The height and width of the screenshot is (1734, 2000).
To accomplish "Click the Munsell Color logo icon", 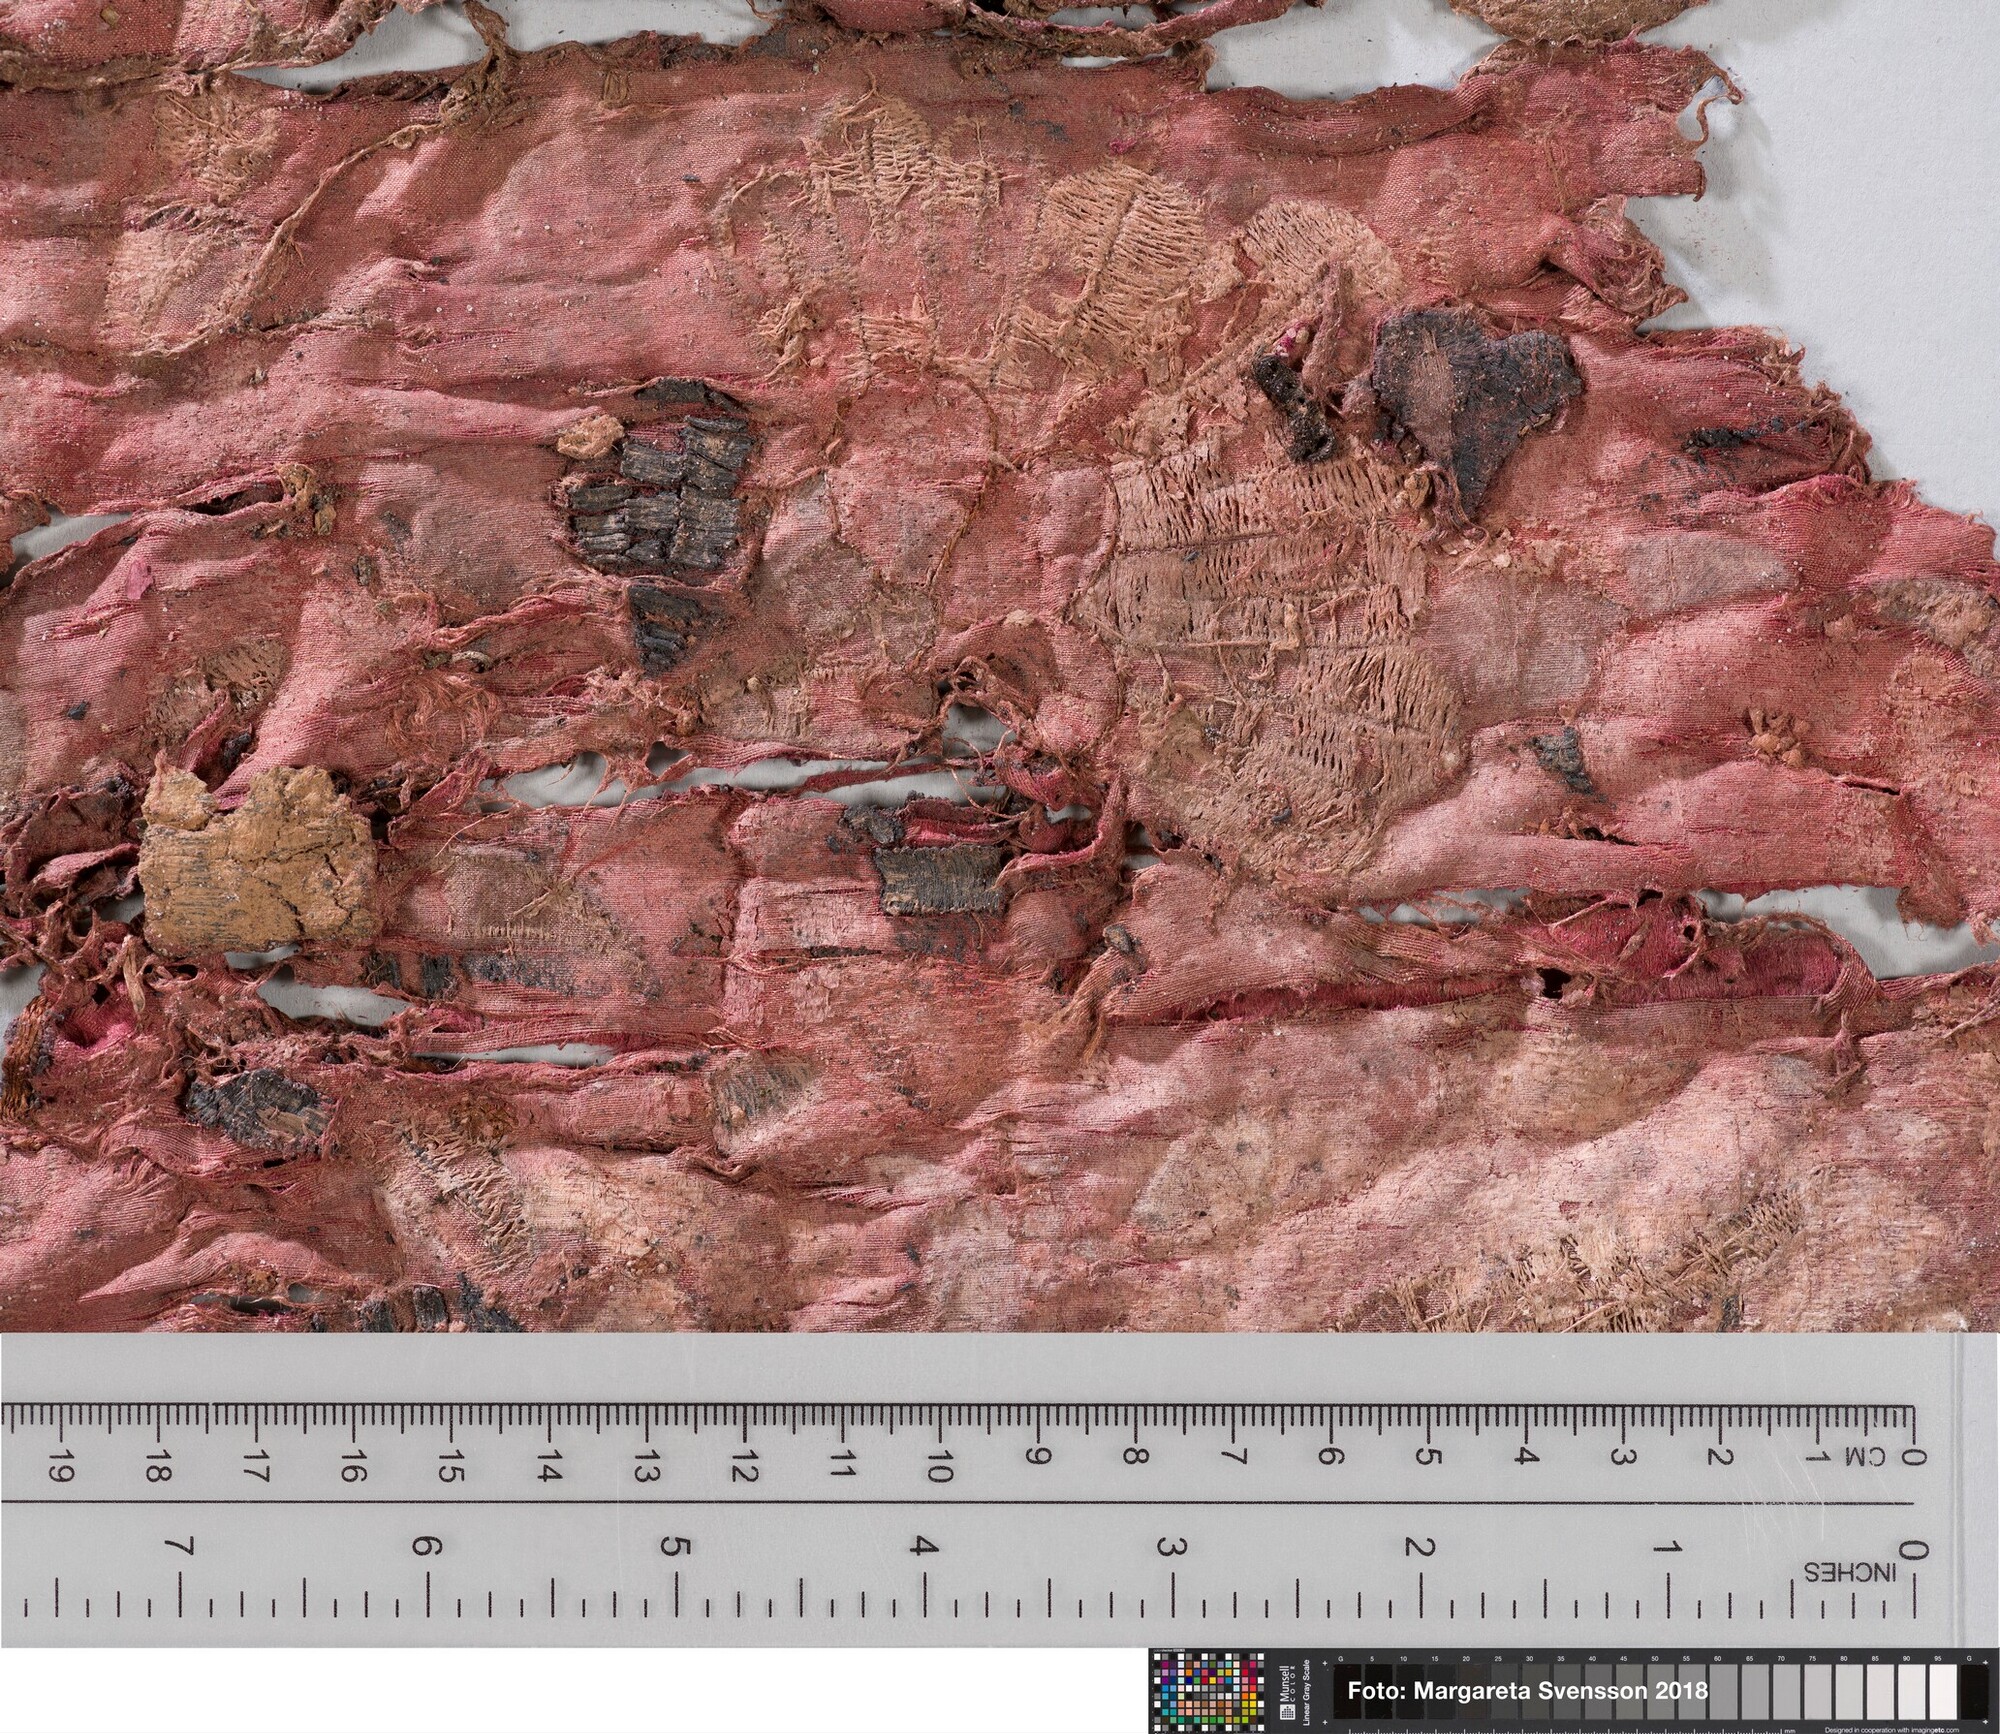I will tap(1288, 1712).
